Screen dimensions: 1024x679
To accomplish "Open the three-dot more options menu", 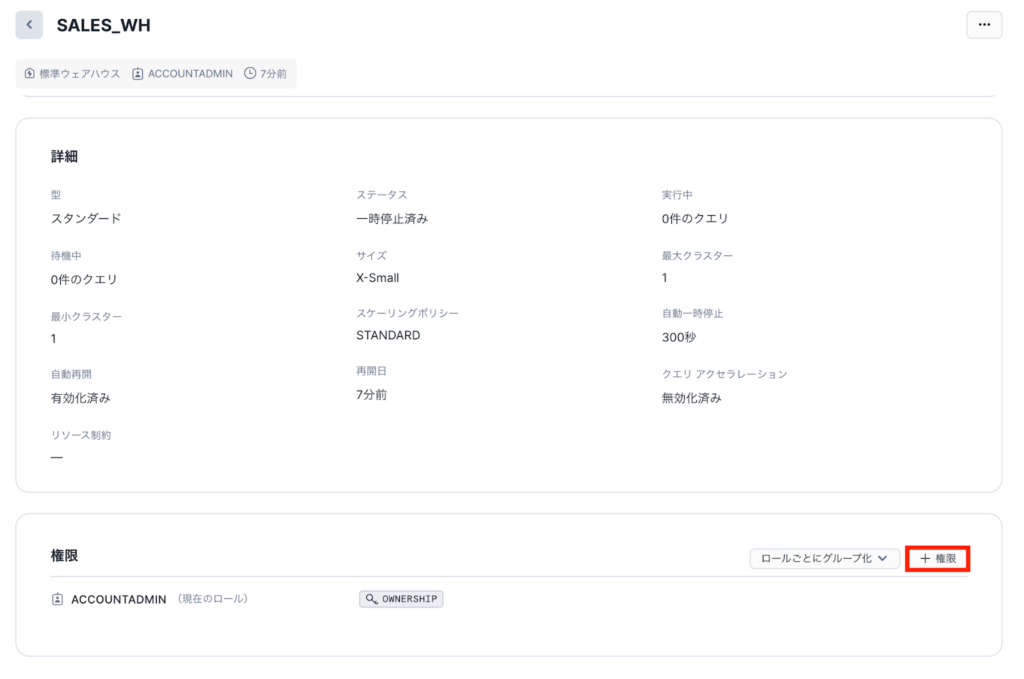I will click(x=983, y=25).
